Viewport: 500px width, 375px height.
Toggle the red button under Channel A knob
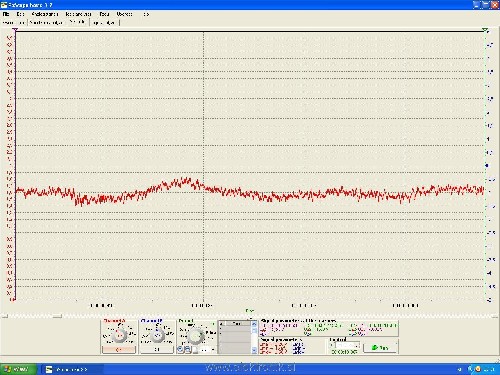tap(119, 350)
